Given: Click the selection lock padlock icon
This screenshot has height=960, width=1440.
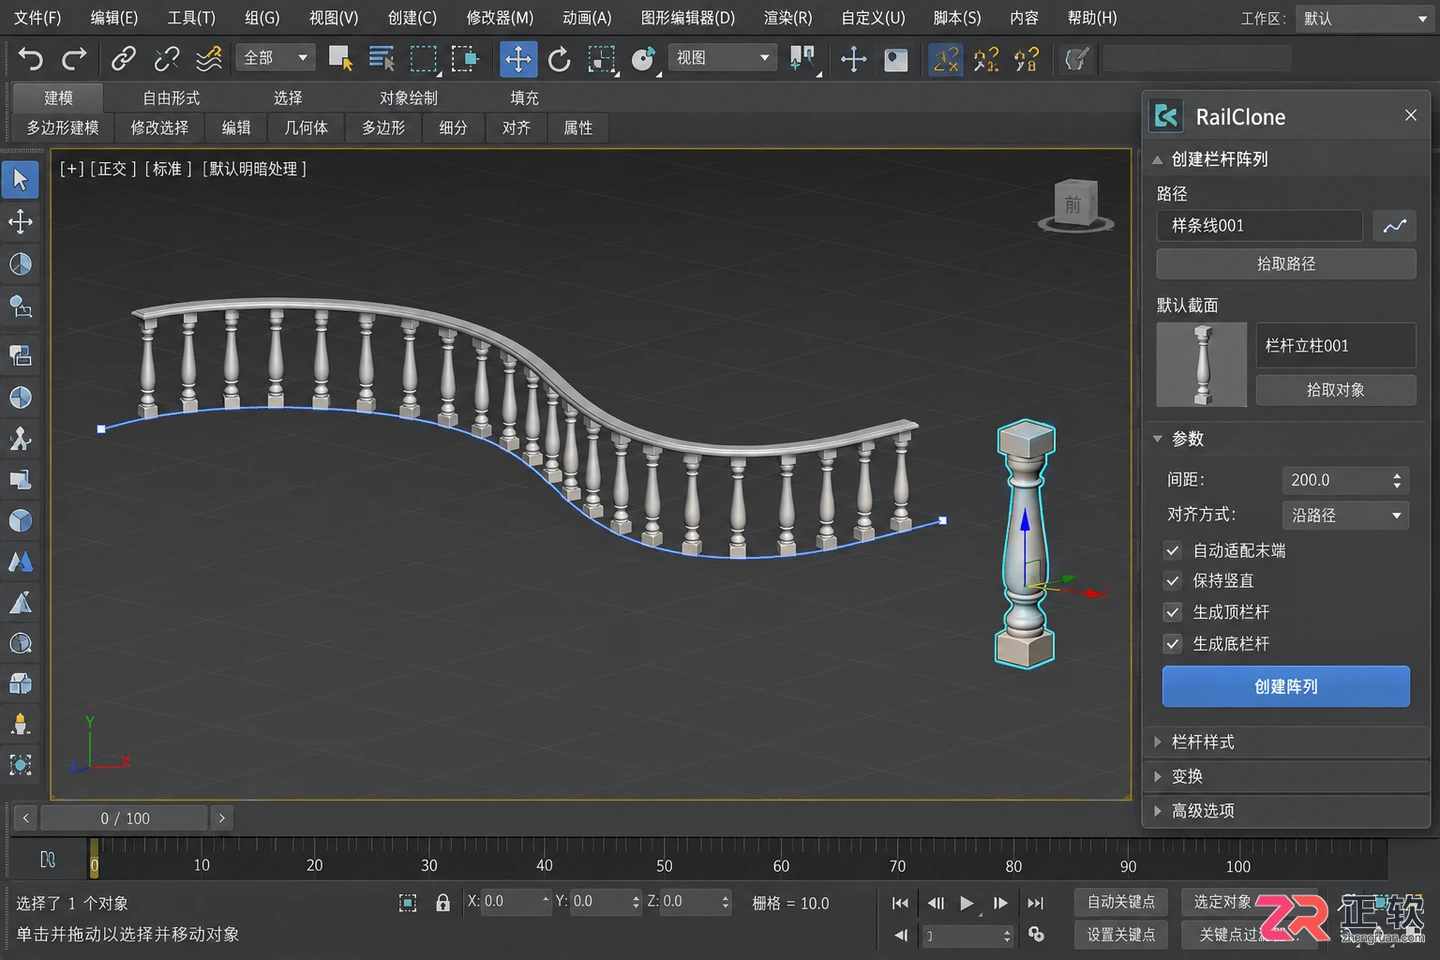Looking at the screenshot, I should tap(443, 903).
